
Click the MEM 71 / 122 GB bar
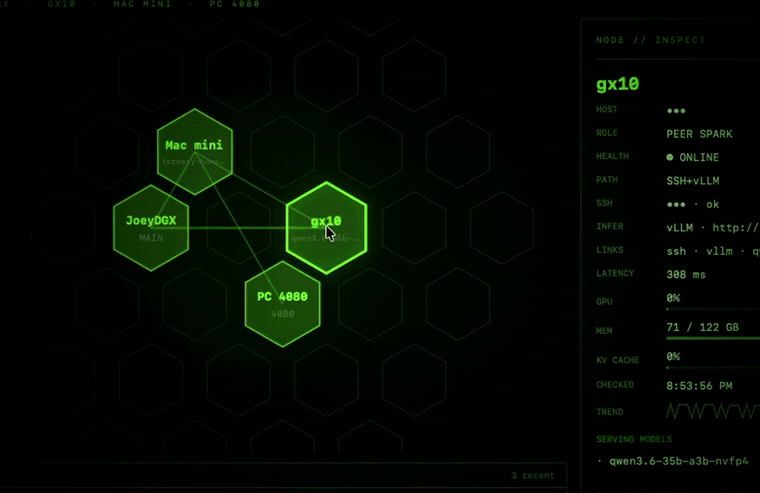(713, 338)
